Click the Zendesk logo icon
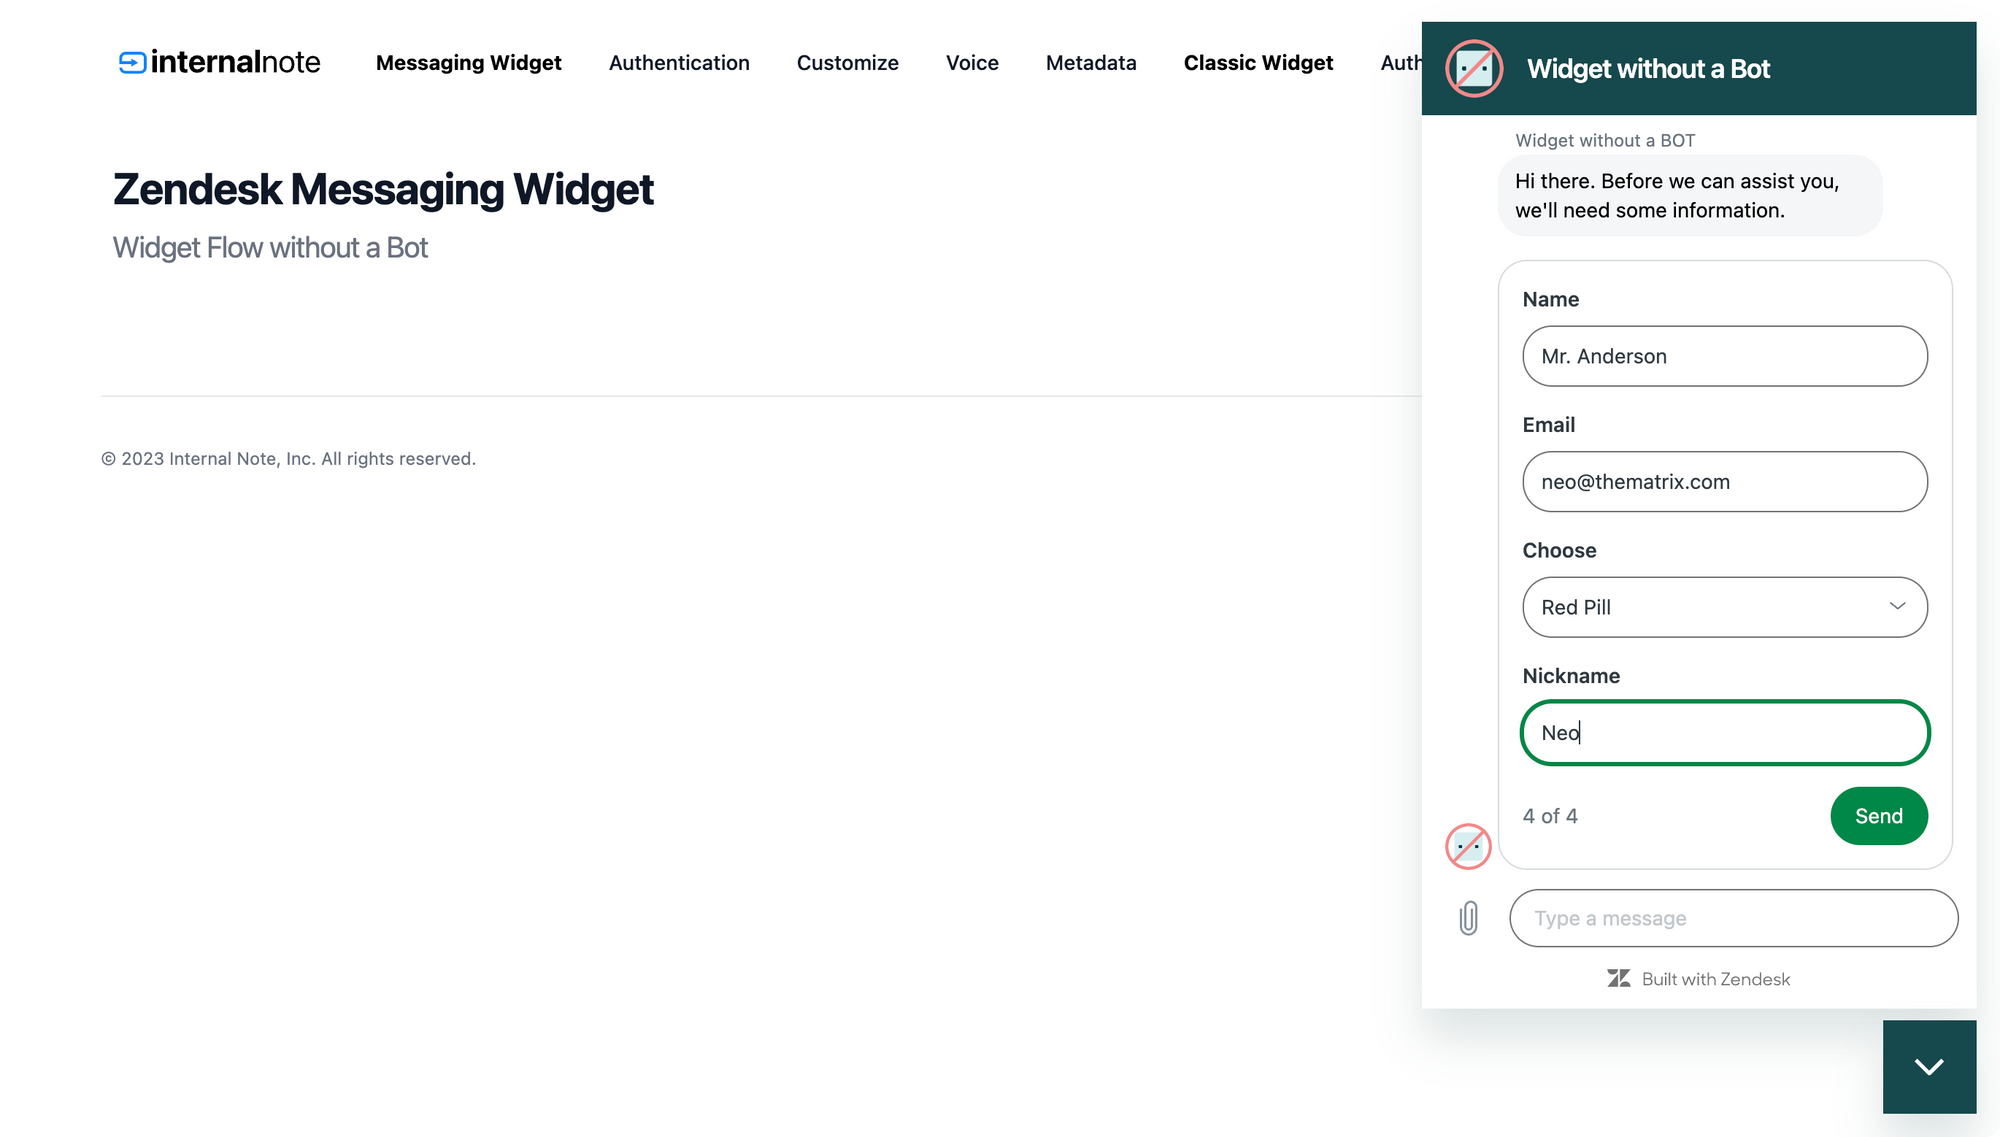 click(1618, 978)
